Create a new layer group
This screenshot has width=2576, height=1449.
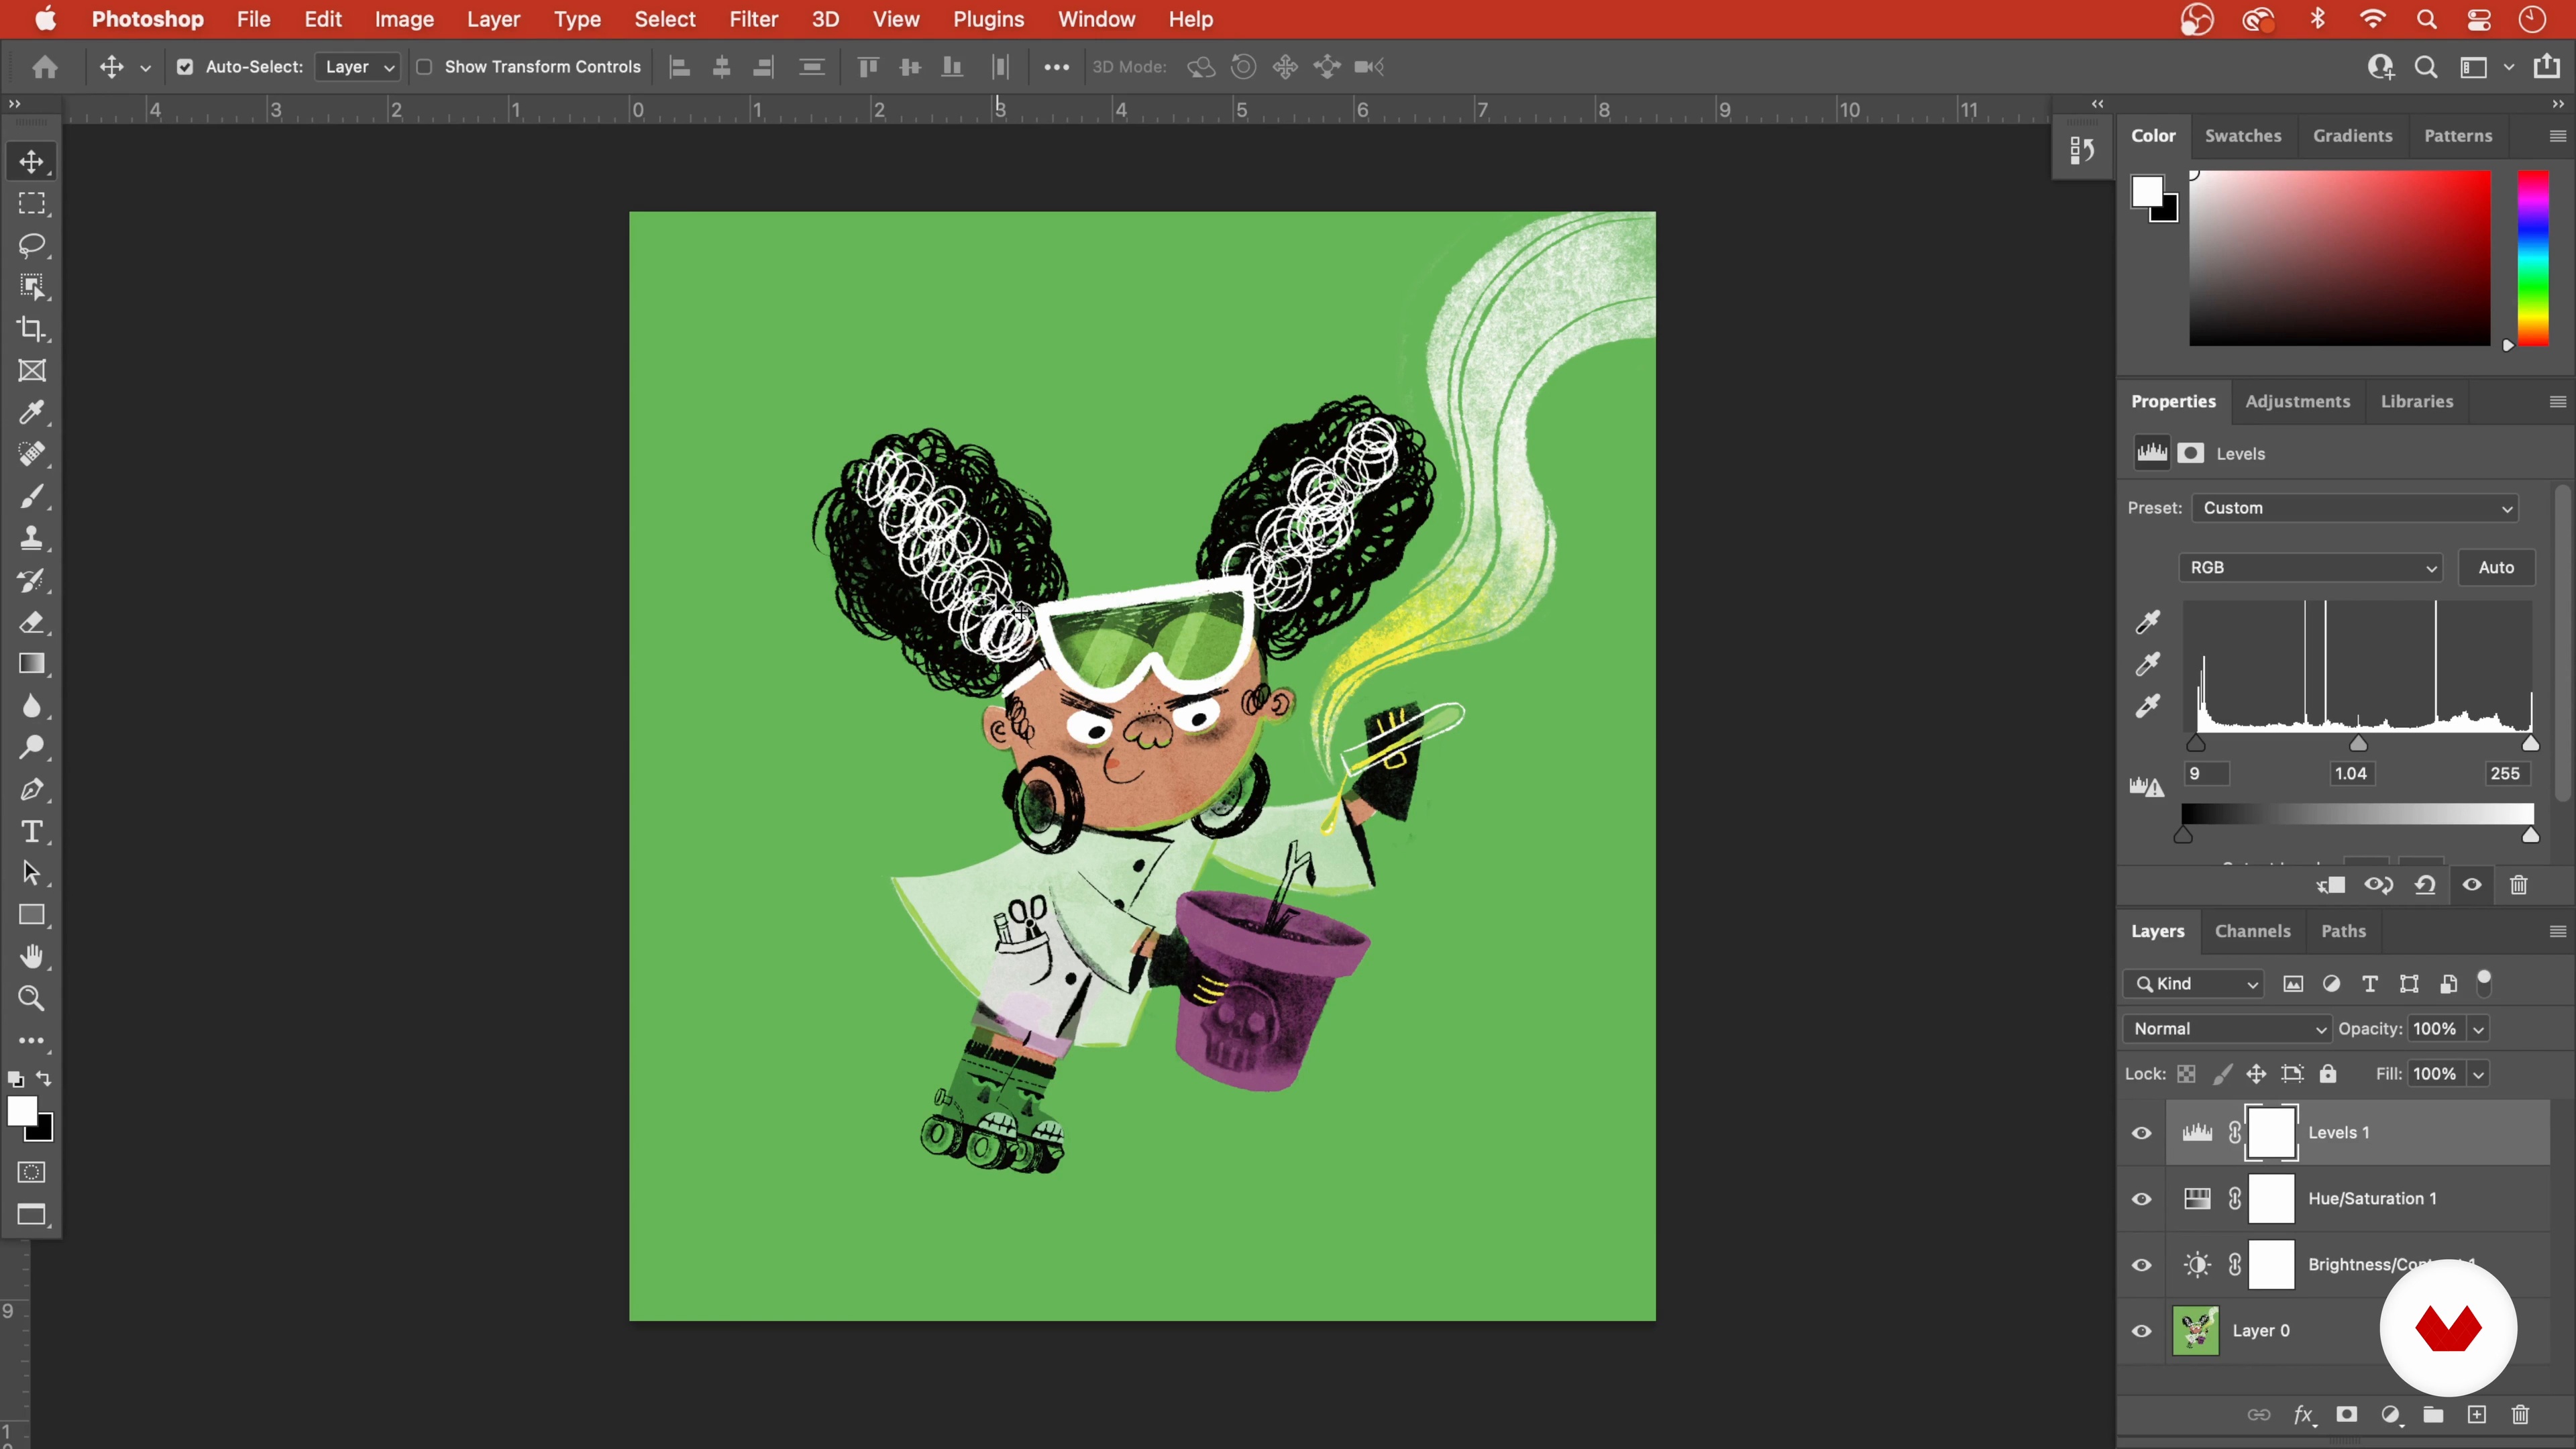click(2433, 1415)
